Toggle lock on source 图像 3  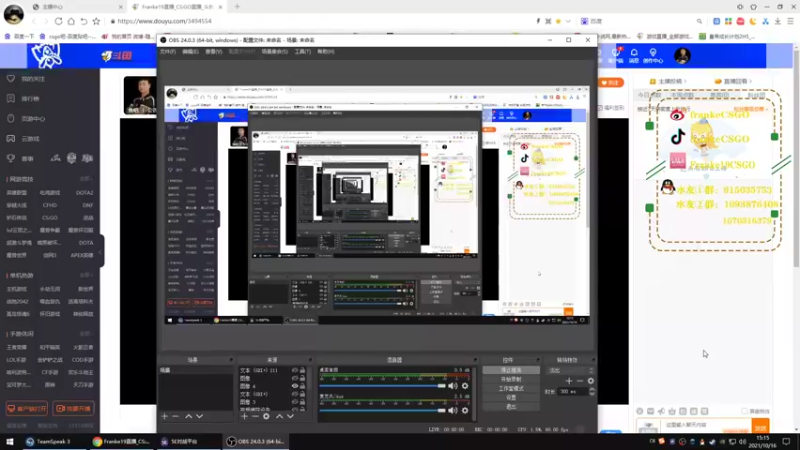click(302, 402)
